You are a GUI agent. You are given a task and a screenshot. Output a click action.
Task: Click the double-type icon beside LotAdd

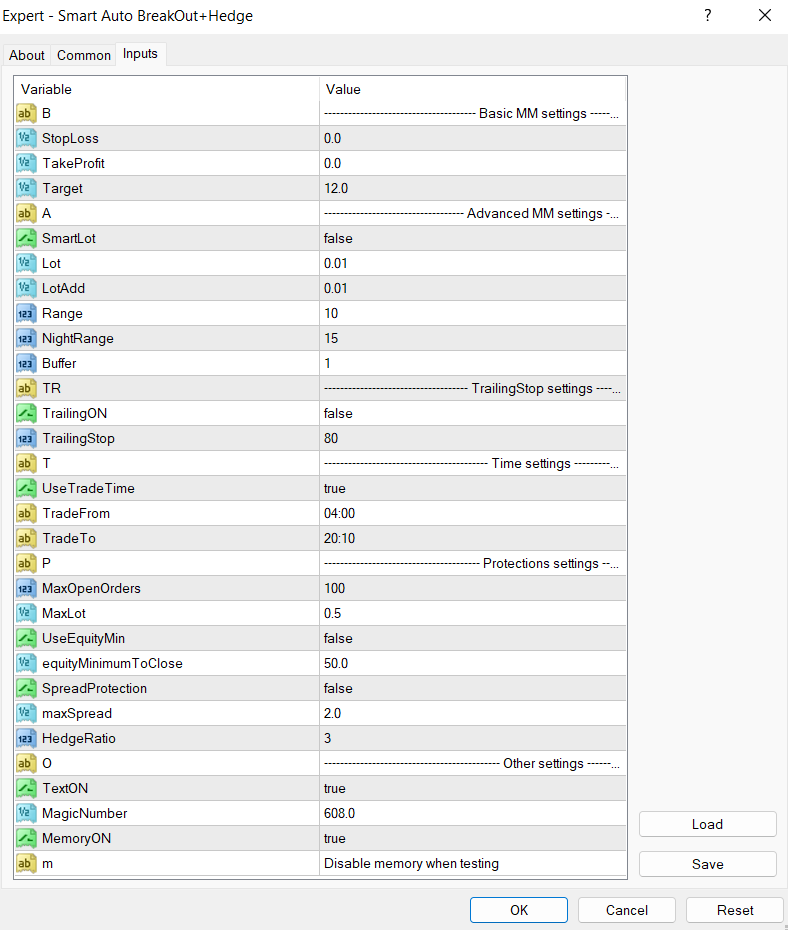click(26, 288)
